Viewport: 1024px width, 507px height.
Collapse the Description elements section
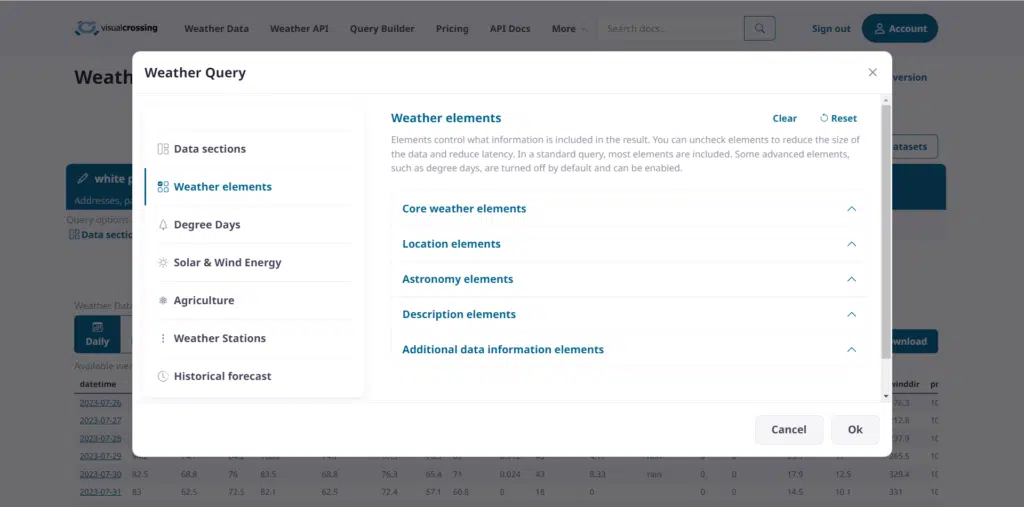852,314
